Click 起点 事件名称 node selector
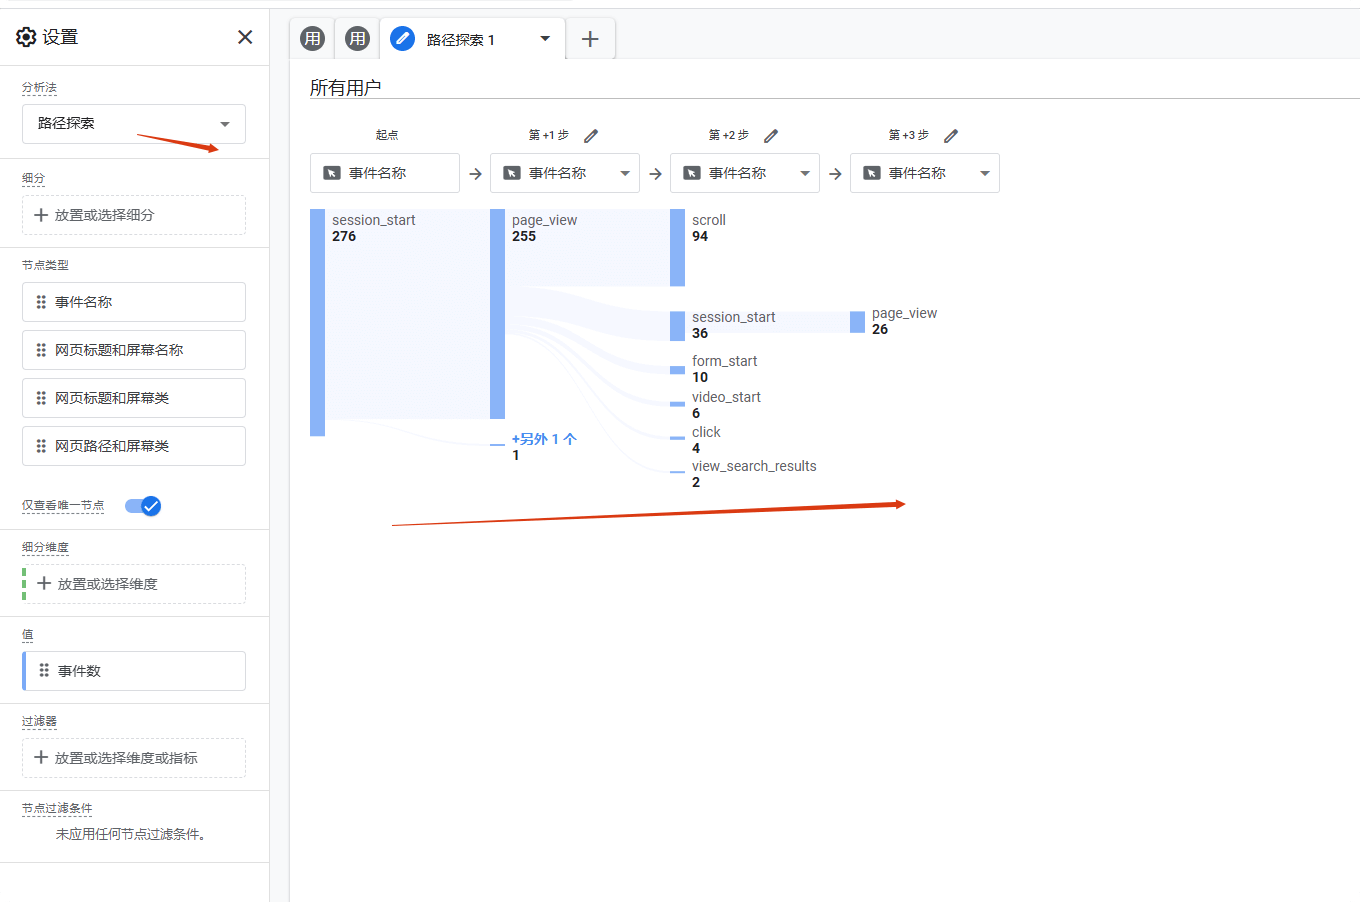This screenshot has width=1360, height=902. pyautogui.click(x=385, y=173)
